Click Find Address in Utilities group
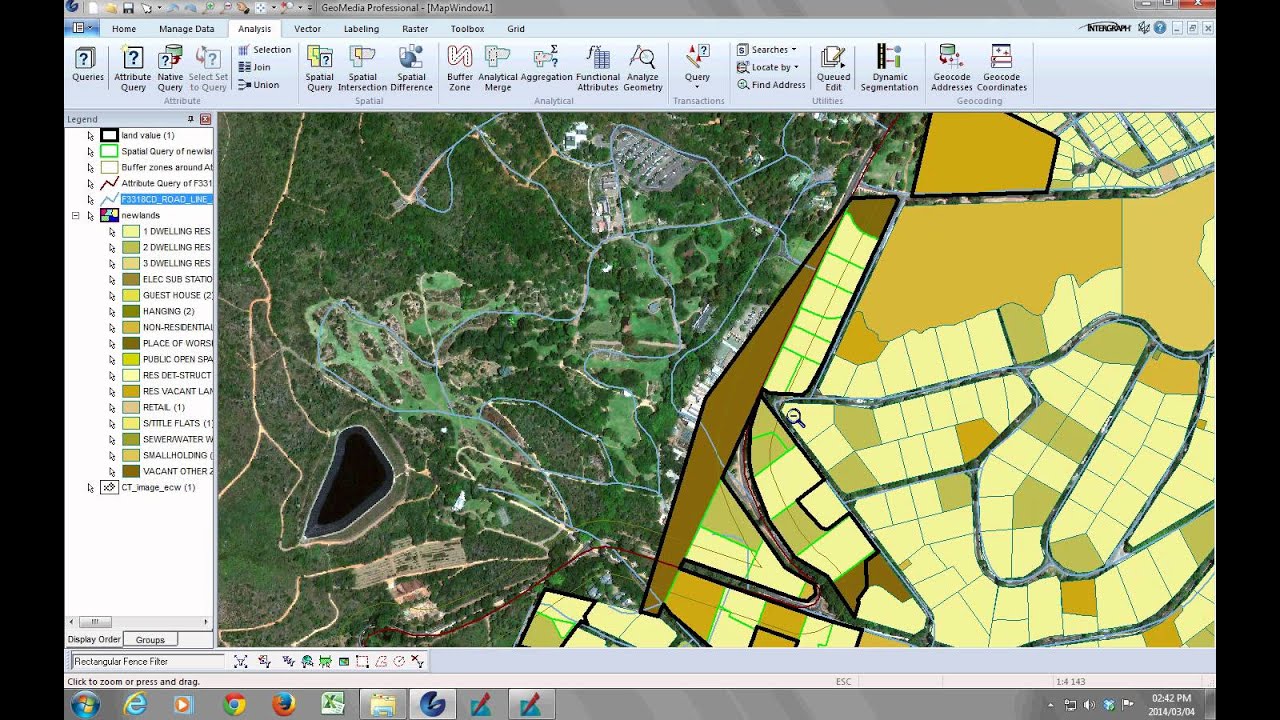The height and width of the screenshot is (720, 1280). 771,85
